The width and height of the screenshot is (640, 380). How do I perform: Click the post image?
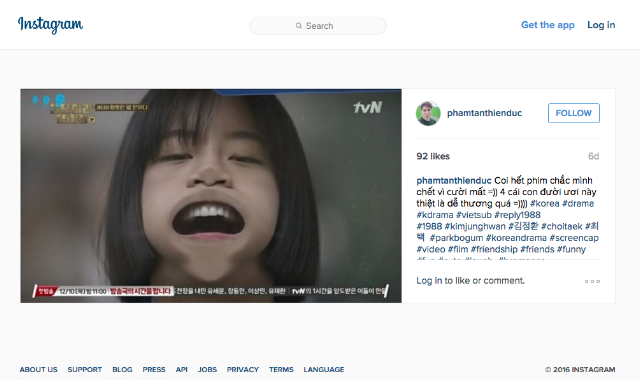(211, 196)
